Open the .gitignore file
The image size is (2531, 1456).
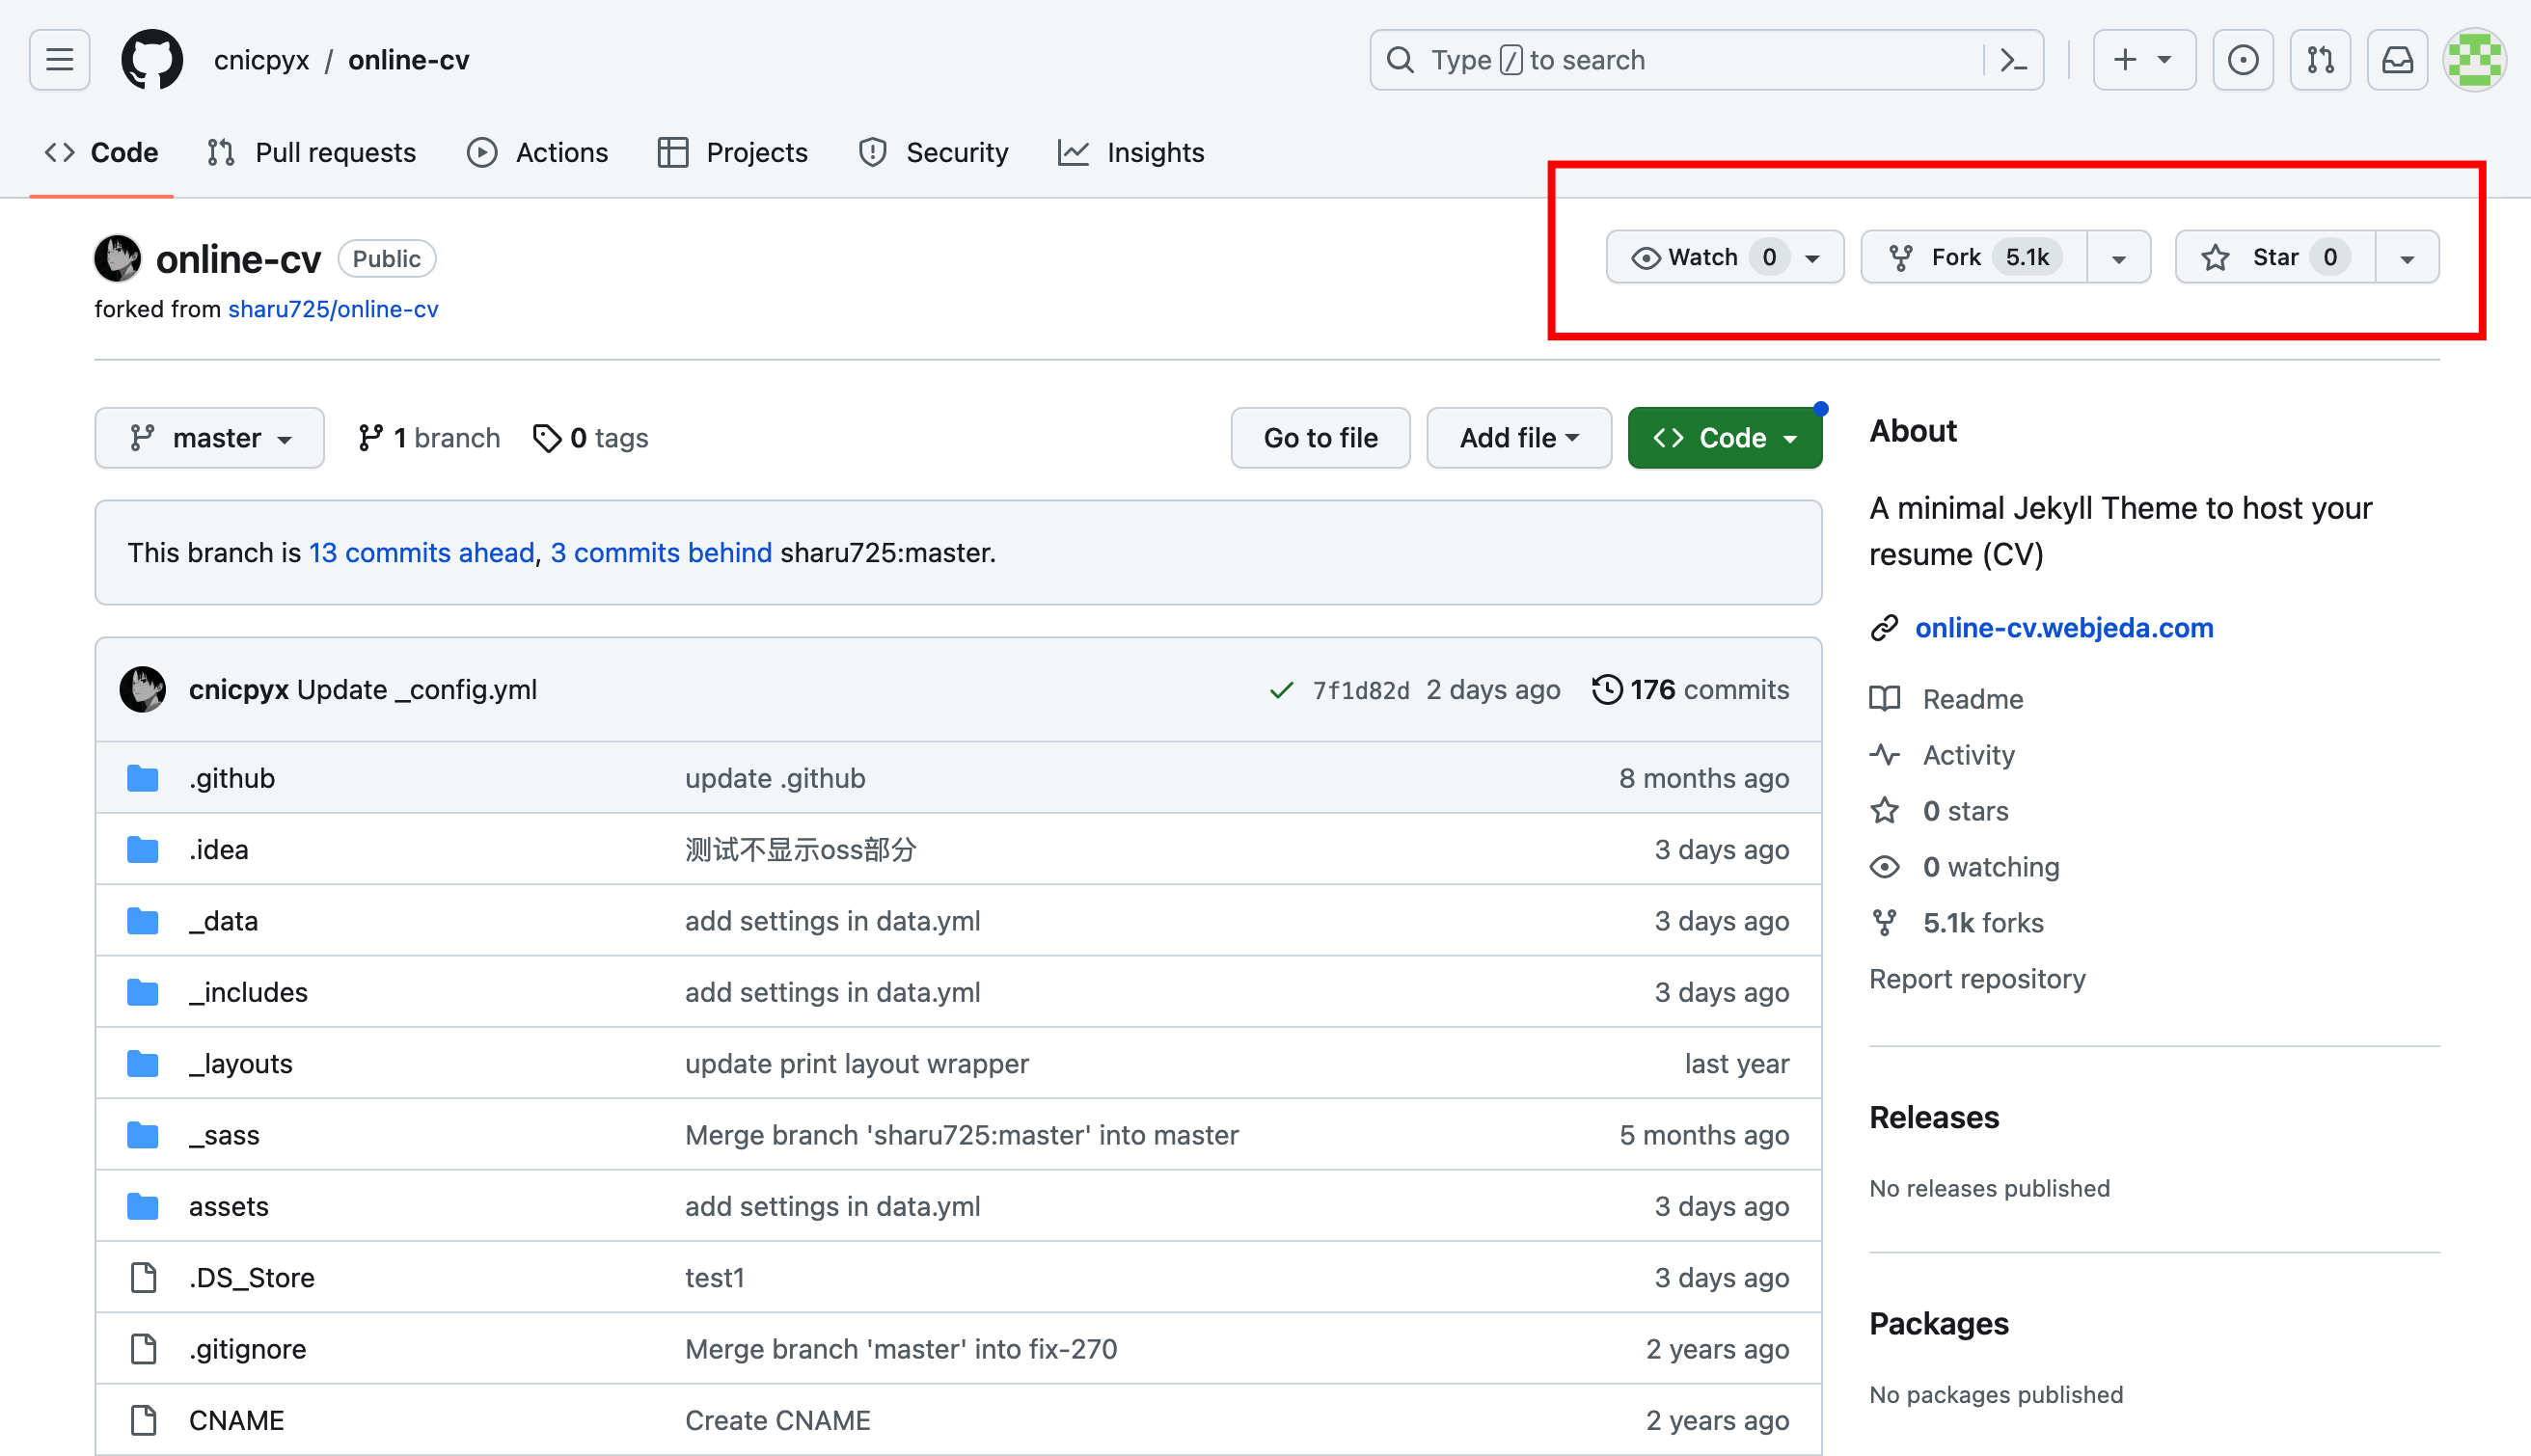click(248, 1349)
